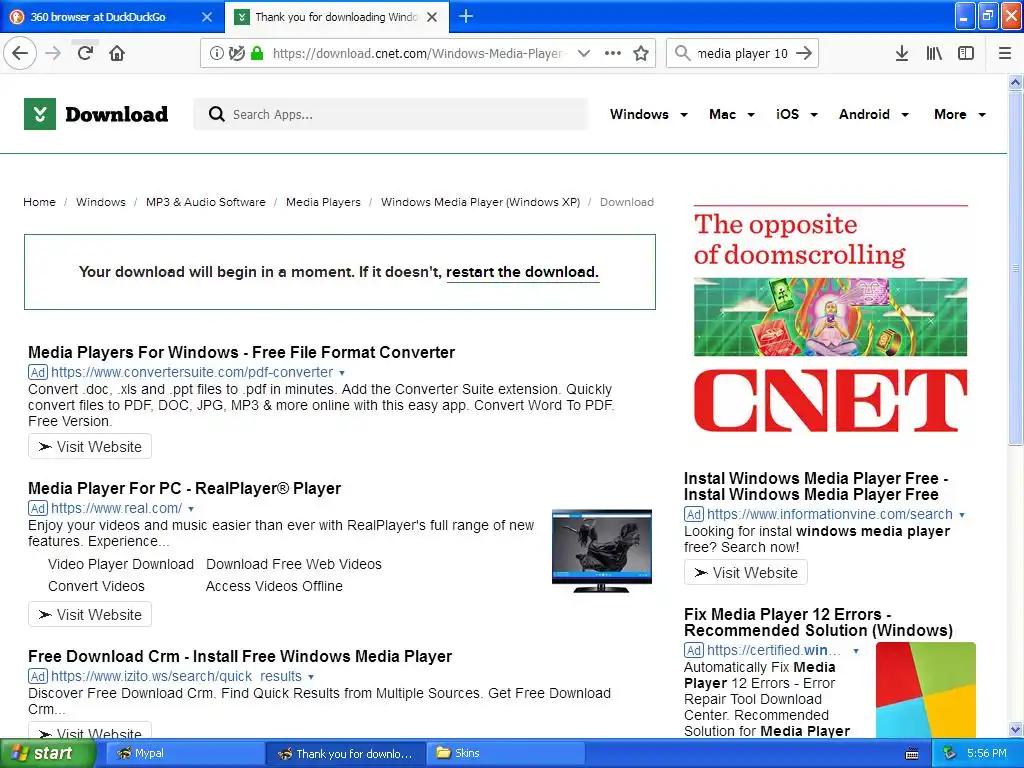The width and height of the screenshot is (1024, 768).
Task: Click the Ad badge beside convertersuite.com link
Action: [38, 372]
